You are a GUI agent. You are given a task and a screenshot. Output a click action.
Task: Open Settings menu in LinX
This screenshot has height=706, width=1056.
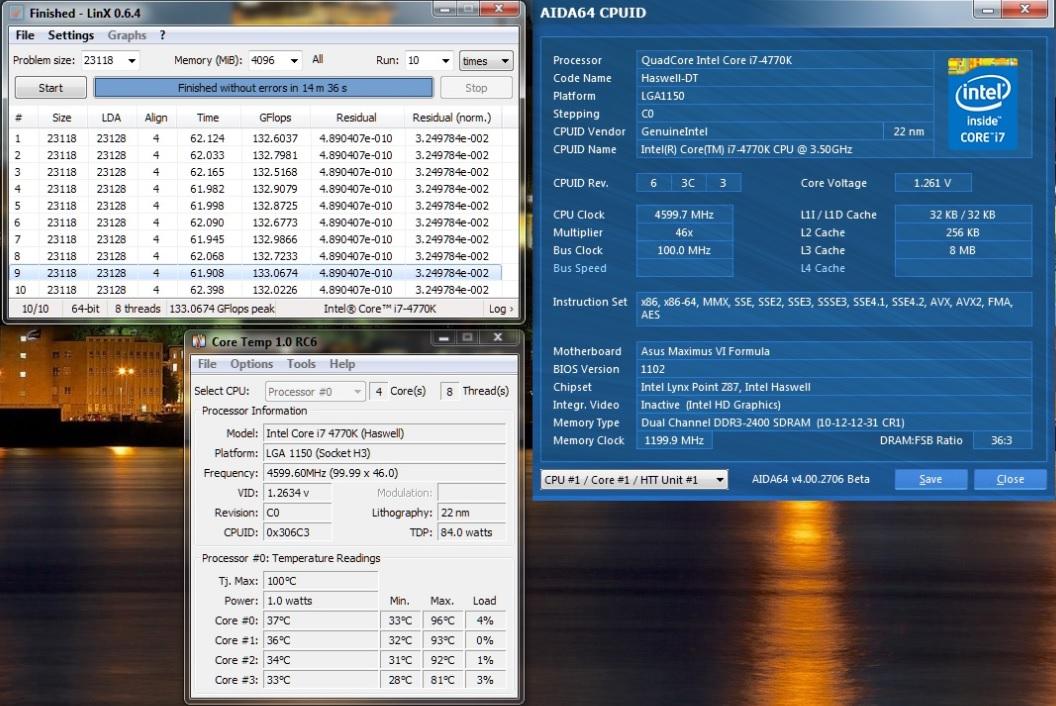pos(71,35)
